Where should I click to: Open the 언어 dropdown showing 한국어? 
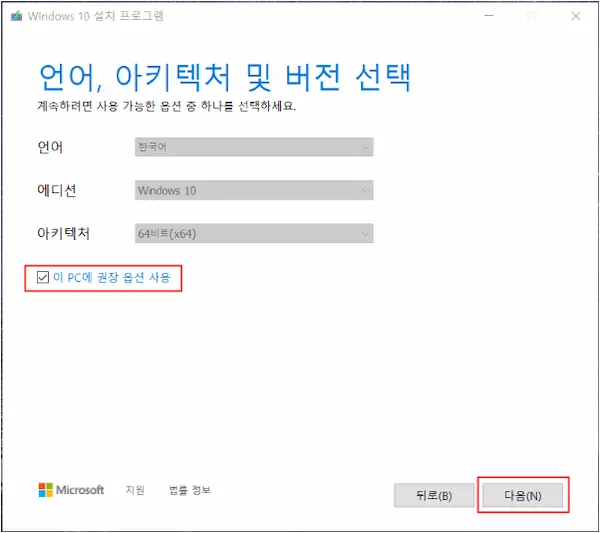[254, 147]
